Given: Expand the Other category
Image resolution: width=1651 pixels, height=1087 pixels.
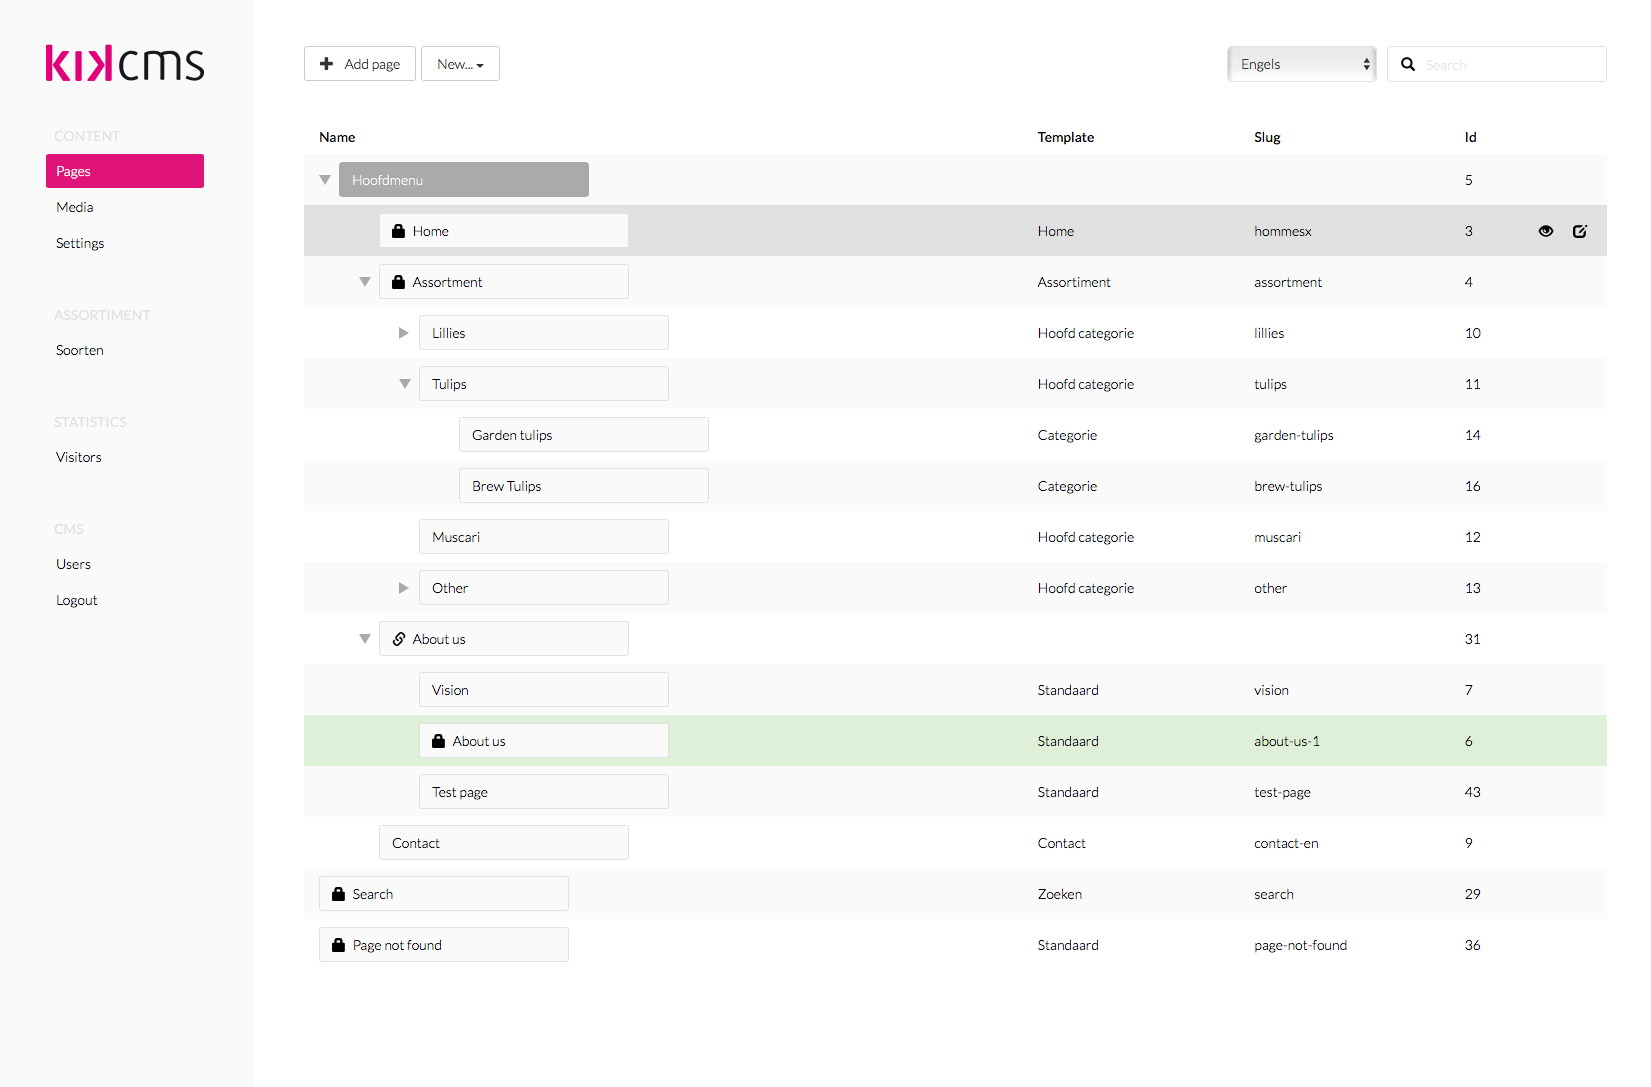Looking at the screenshot, I should coord(404,588).
